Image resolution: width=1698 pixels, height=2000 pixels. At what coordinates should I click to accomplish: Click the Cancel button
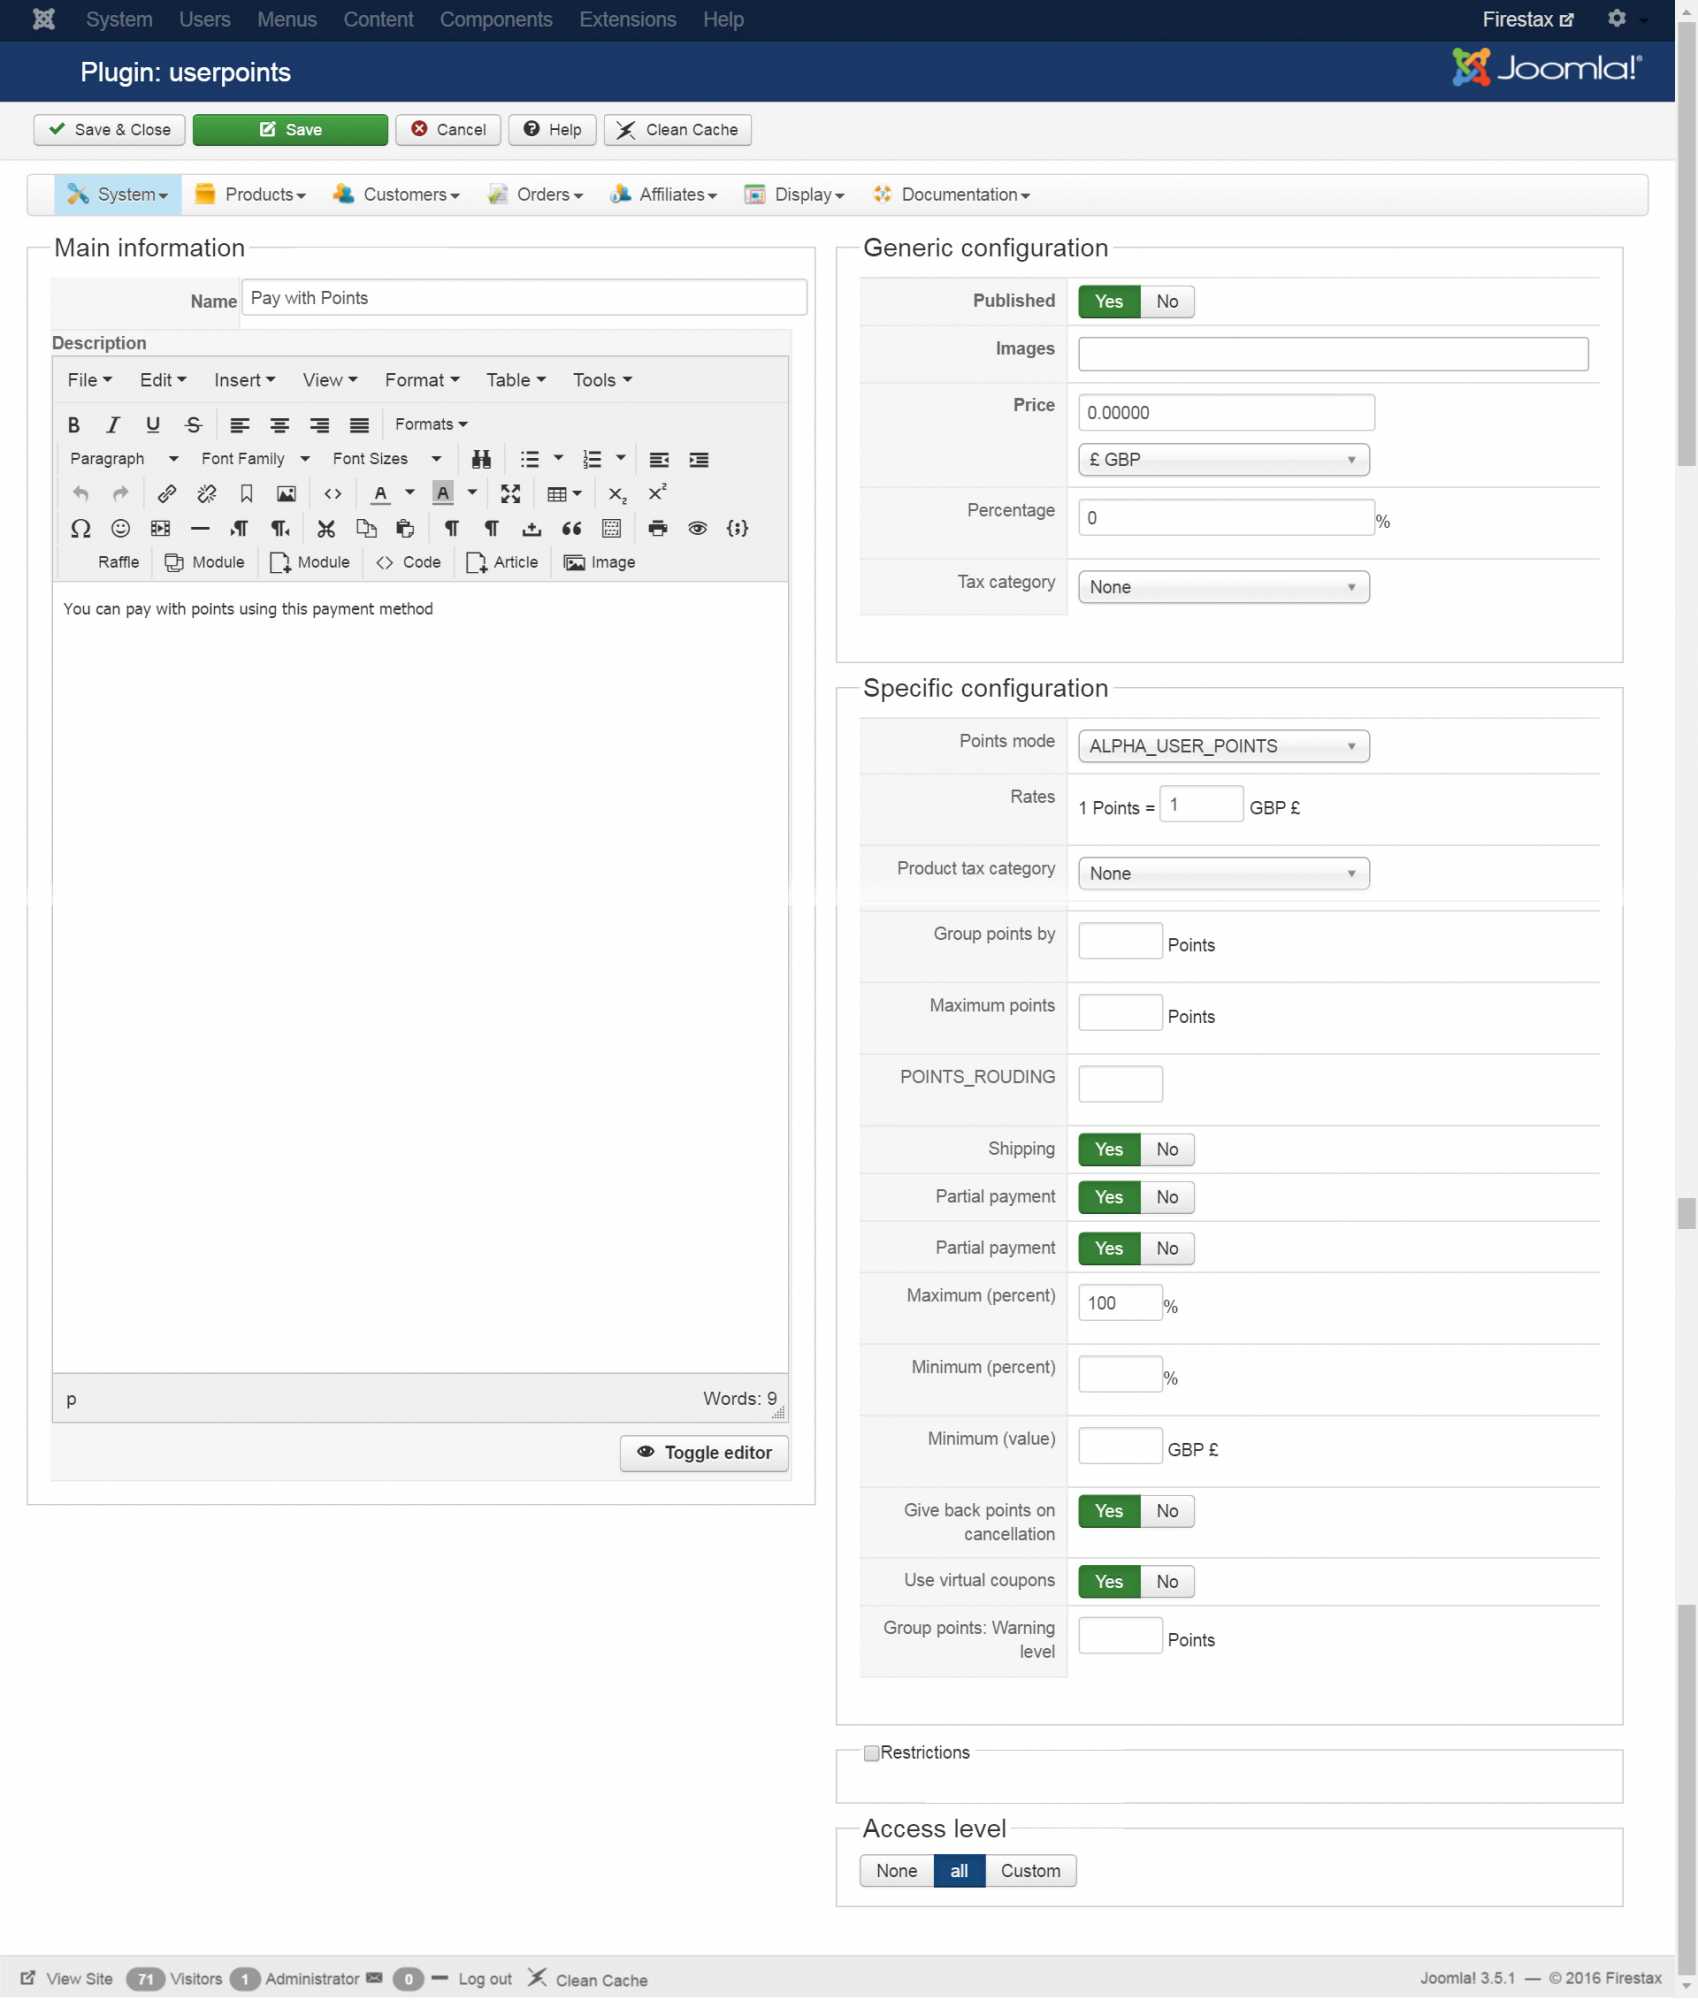tap(448, 130)
